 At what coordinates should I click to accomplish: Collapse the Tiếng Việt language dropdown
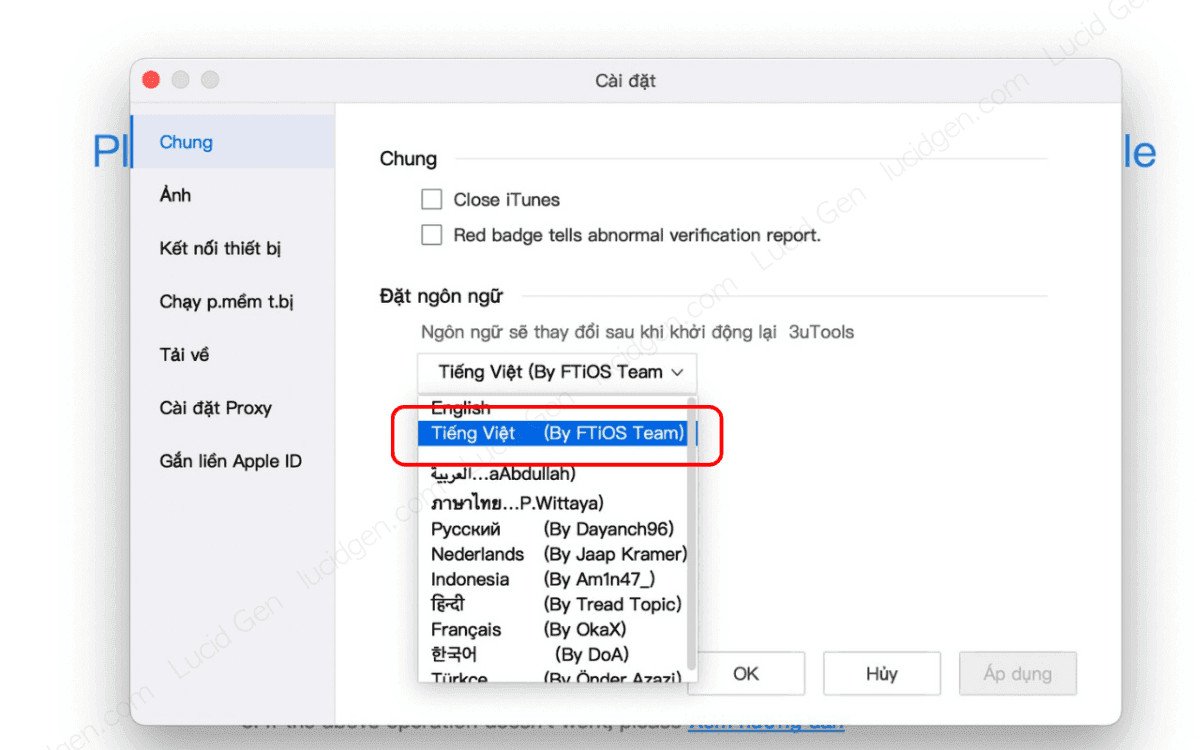(557, 372)
